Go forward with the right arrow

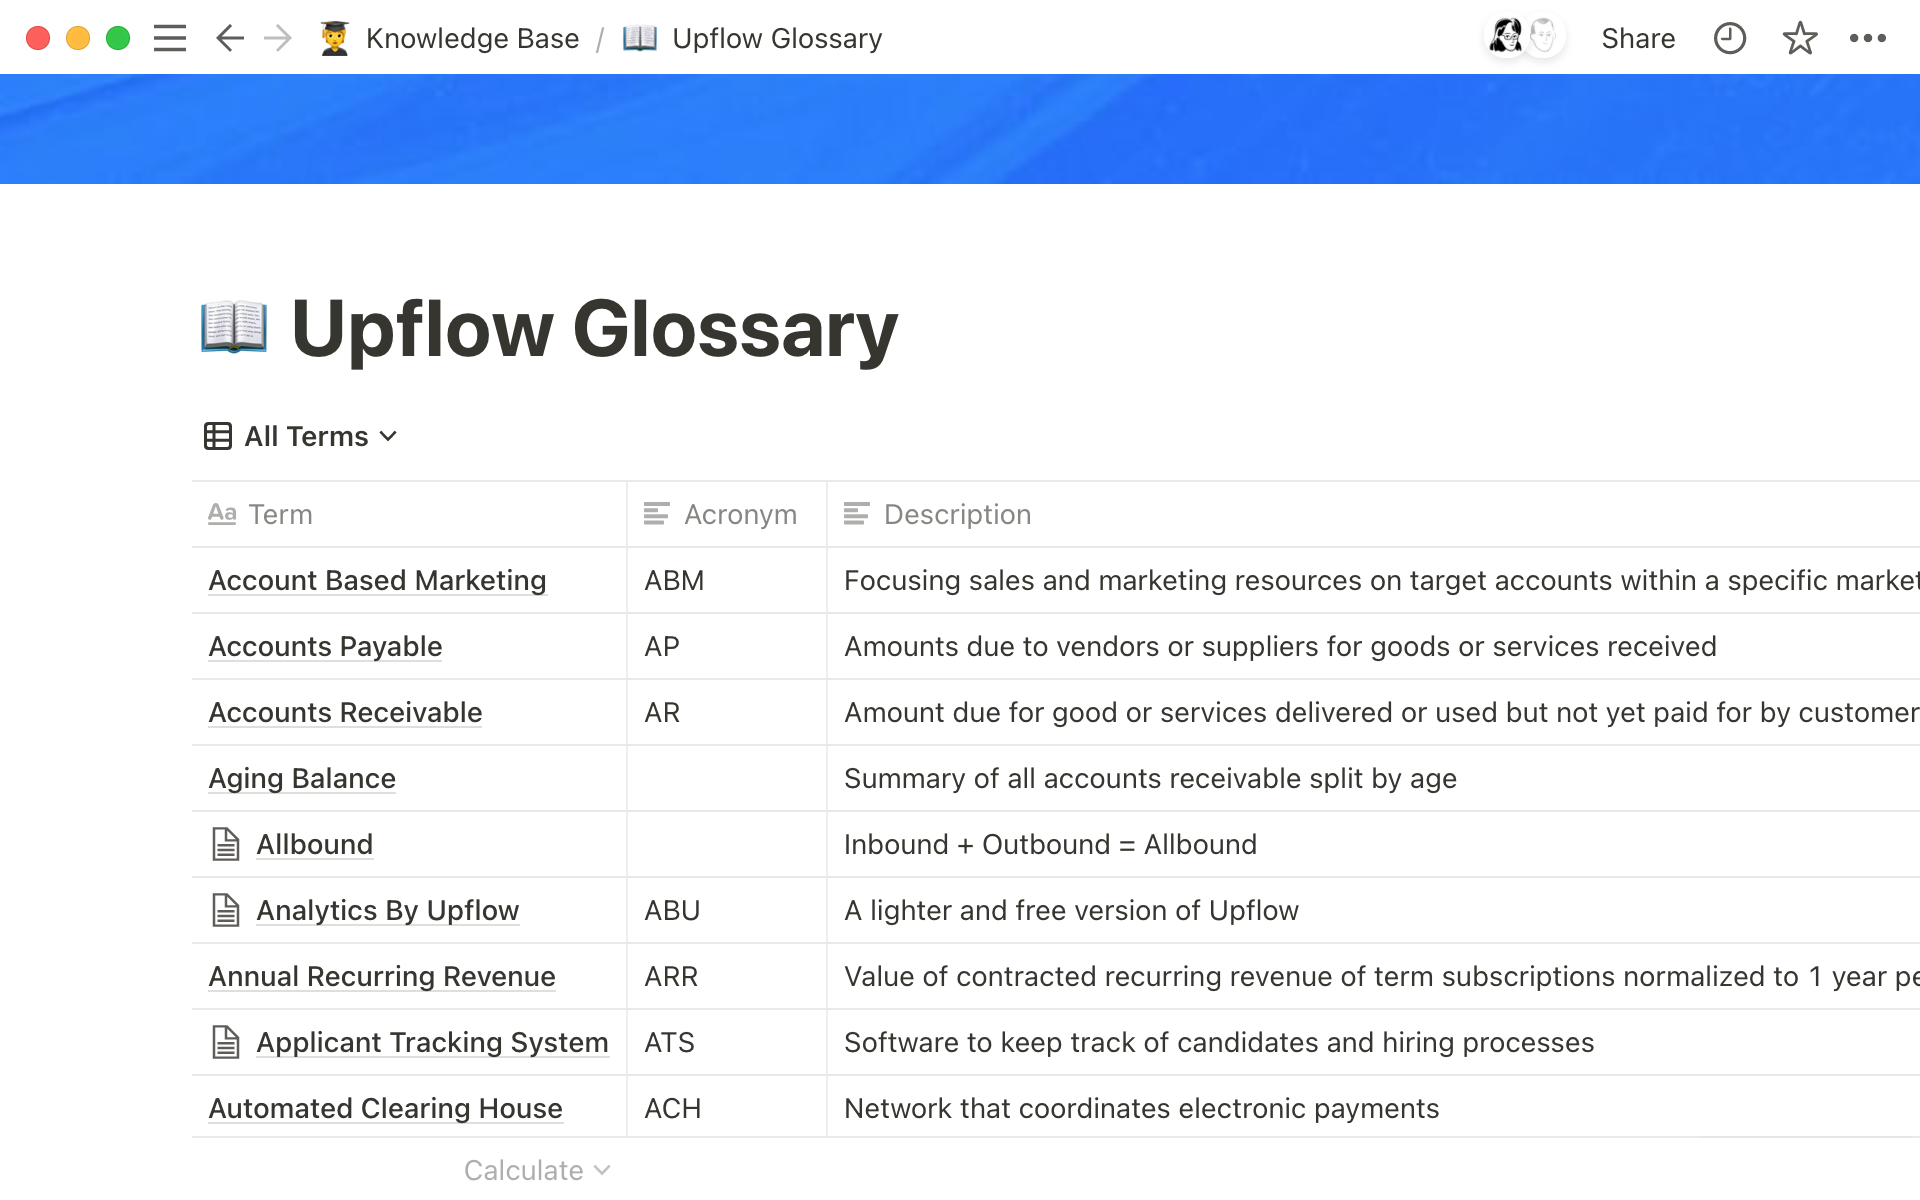278,38
